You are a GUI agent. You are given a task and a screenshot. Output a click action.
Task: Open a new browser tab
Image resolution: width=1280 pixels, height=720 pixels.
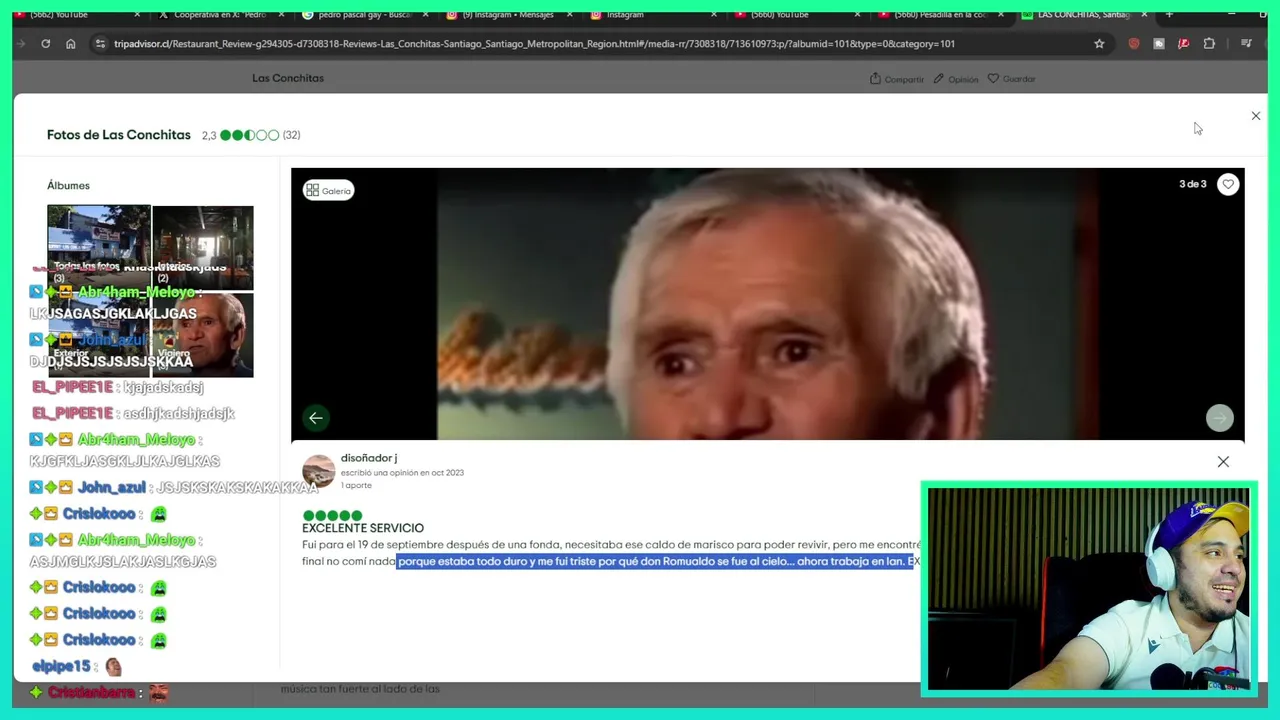tap(1169, 15)
